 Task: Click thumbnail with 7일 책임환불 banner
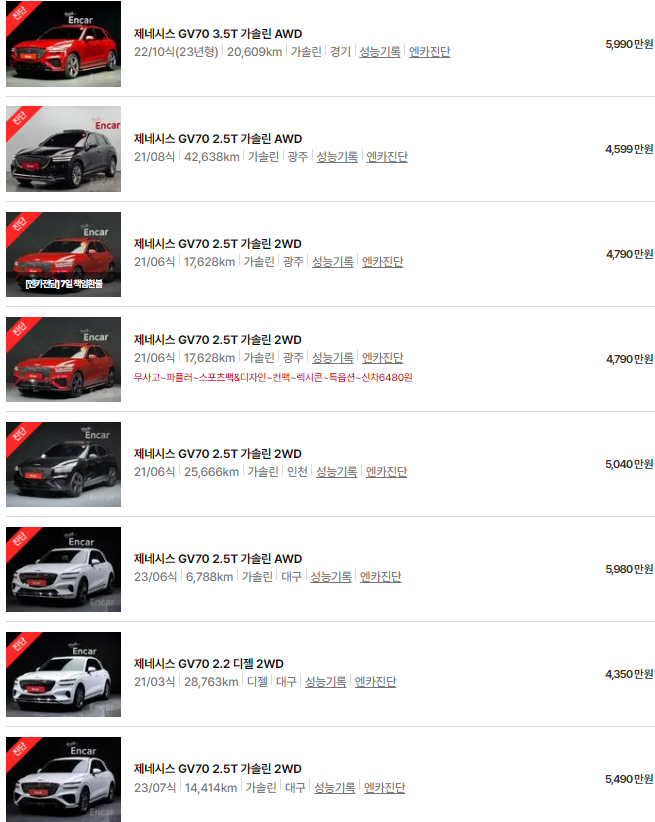click(x=63, y=254)
